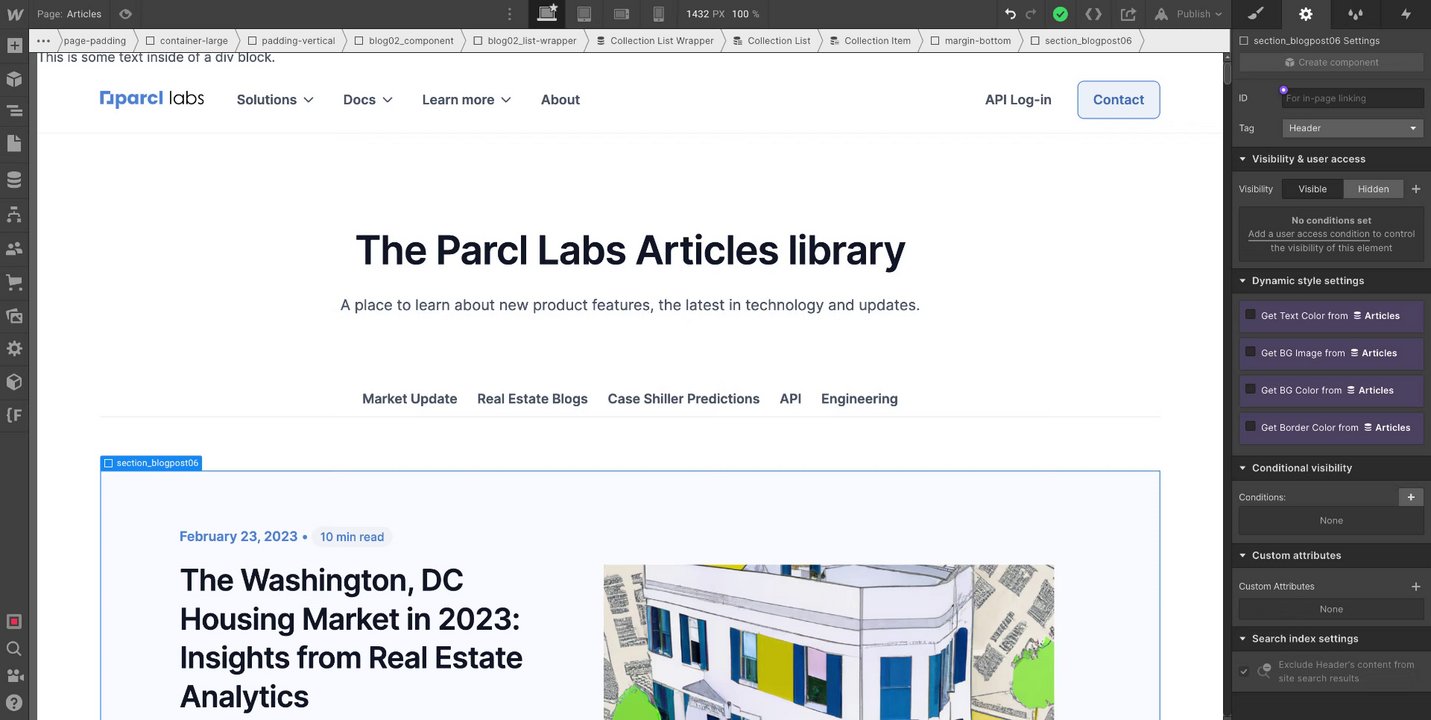
Task: Open the Assets image panel
Action: click(14, 315)
